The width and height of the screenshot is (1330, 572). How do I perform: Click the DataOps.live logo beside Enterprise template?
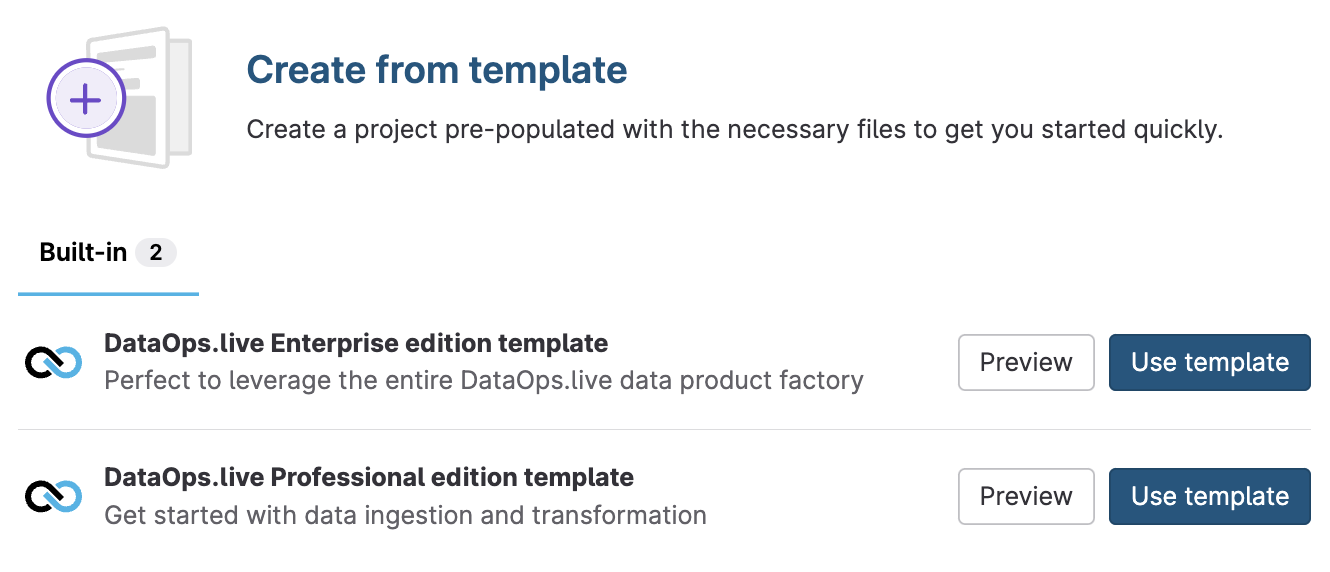(x=53, y=362)
